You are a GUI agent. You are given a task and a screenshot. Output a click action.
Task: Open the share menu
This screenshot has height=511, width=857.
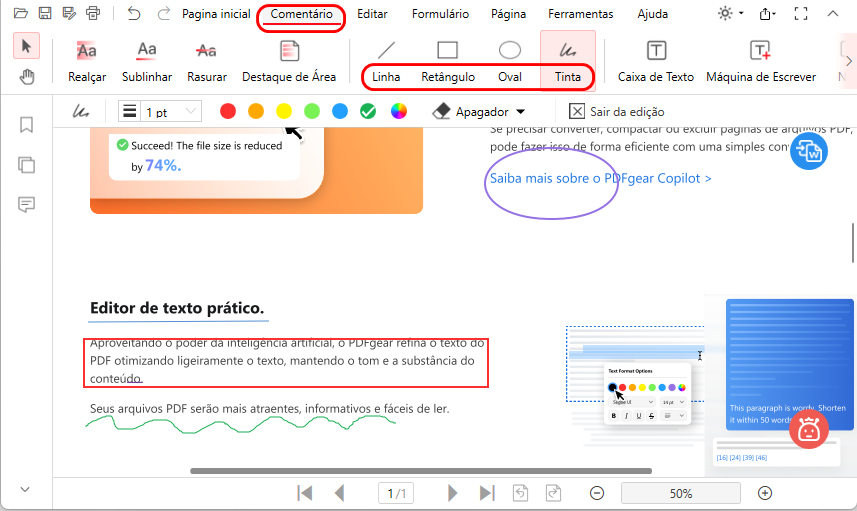tap(767, 14)
